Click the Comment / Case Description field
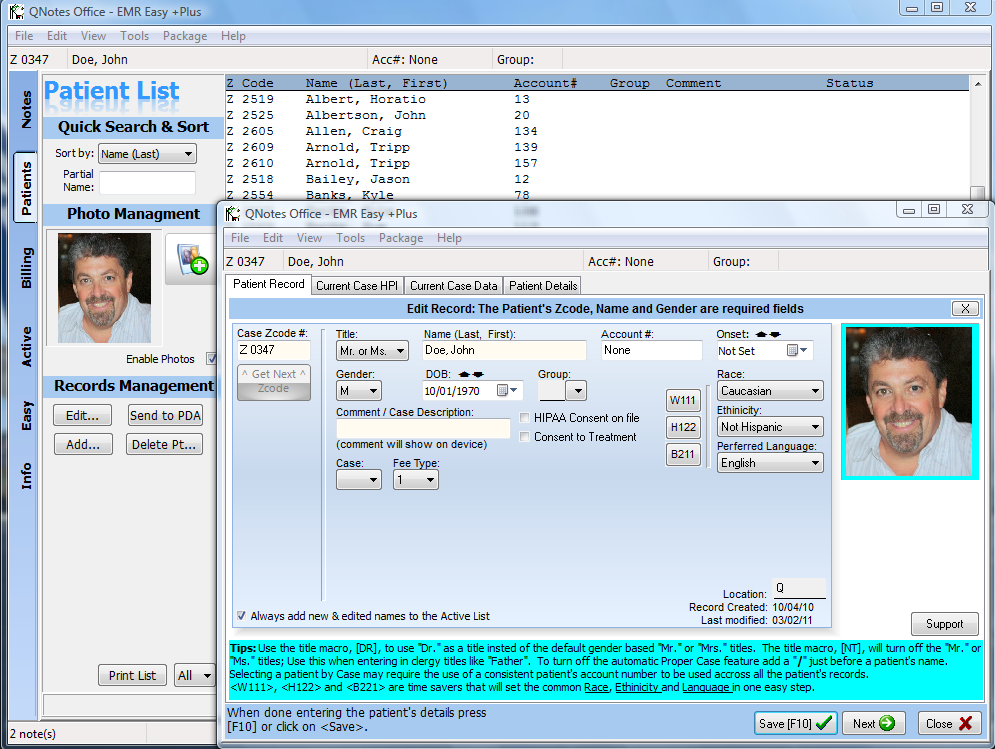This screenshot has width=995, height=749. click(x=423, y=428)
